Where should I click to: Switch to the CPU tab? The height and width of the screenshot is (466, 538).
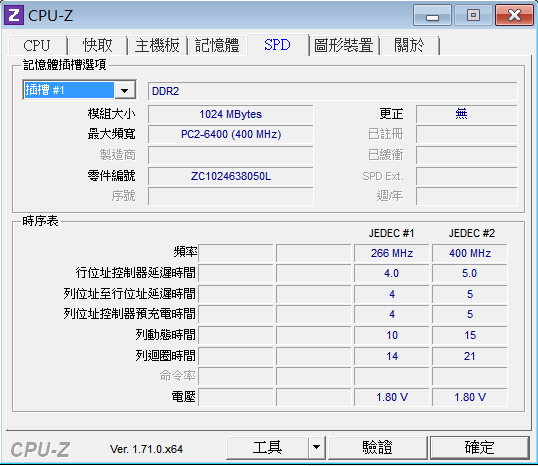coord(37,46)
